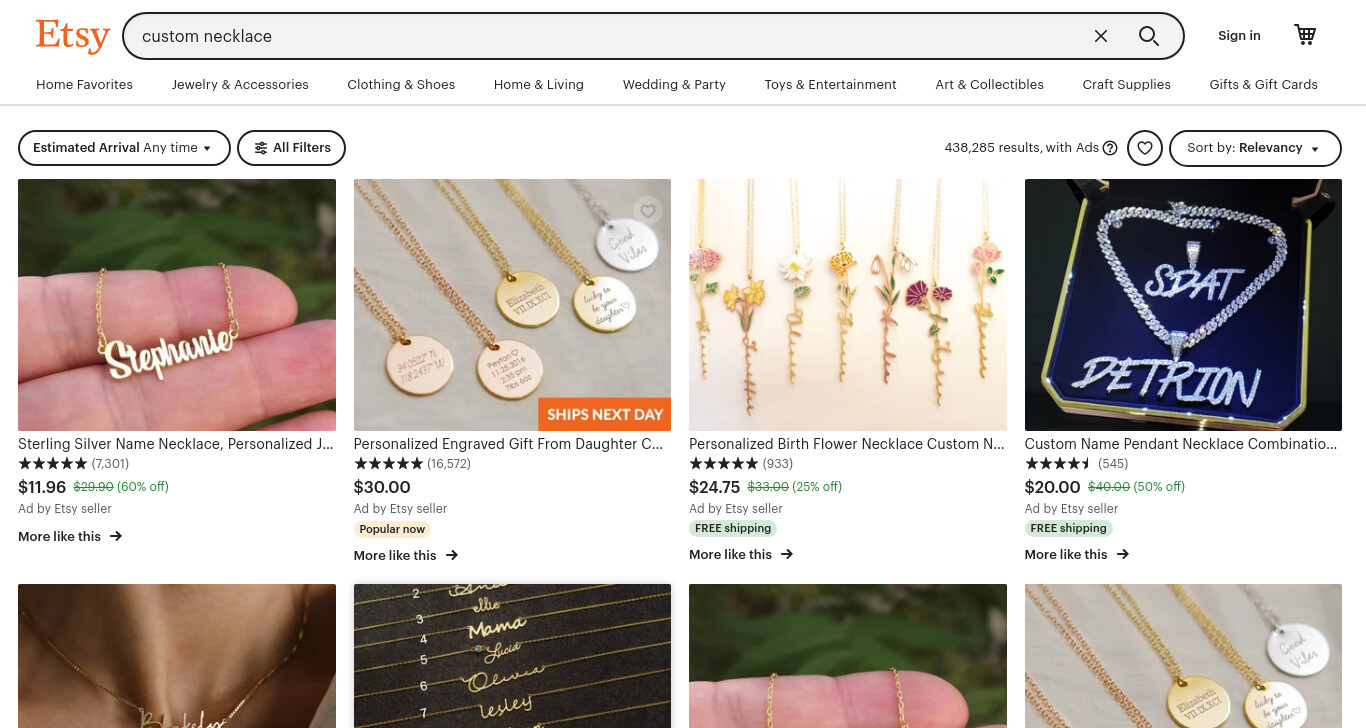The height and width of the screenshot is (728, 1366).
Task: Click More like this under the Custom Name Pendant
Action: tap(1077, 554)
